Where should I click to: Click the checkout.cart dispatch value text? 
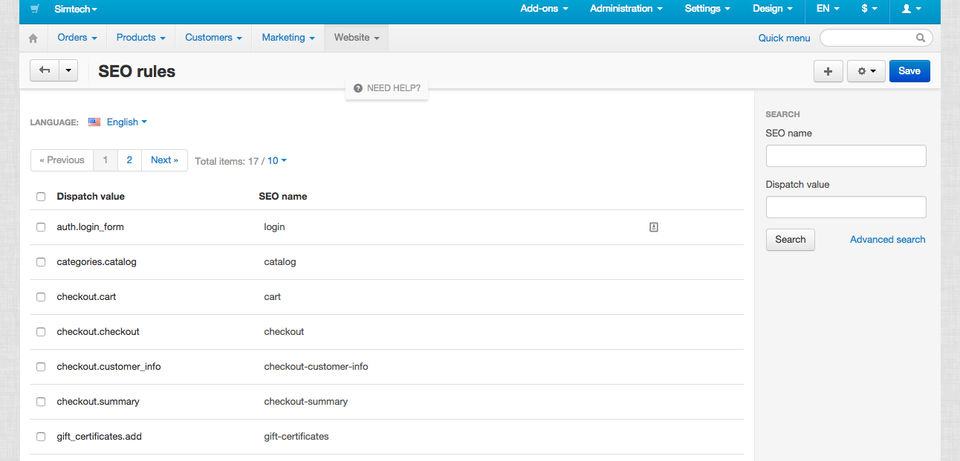pyautogui.click(x=86, y=297)
